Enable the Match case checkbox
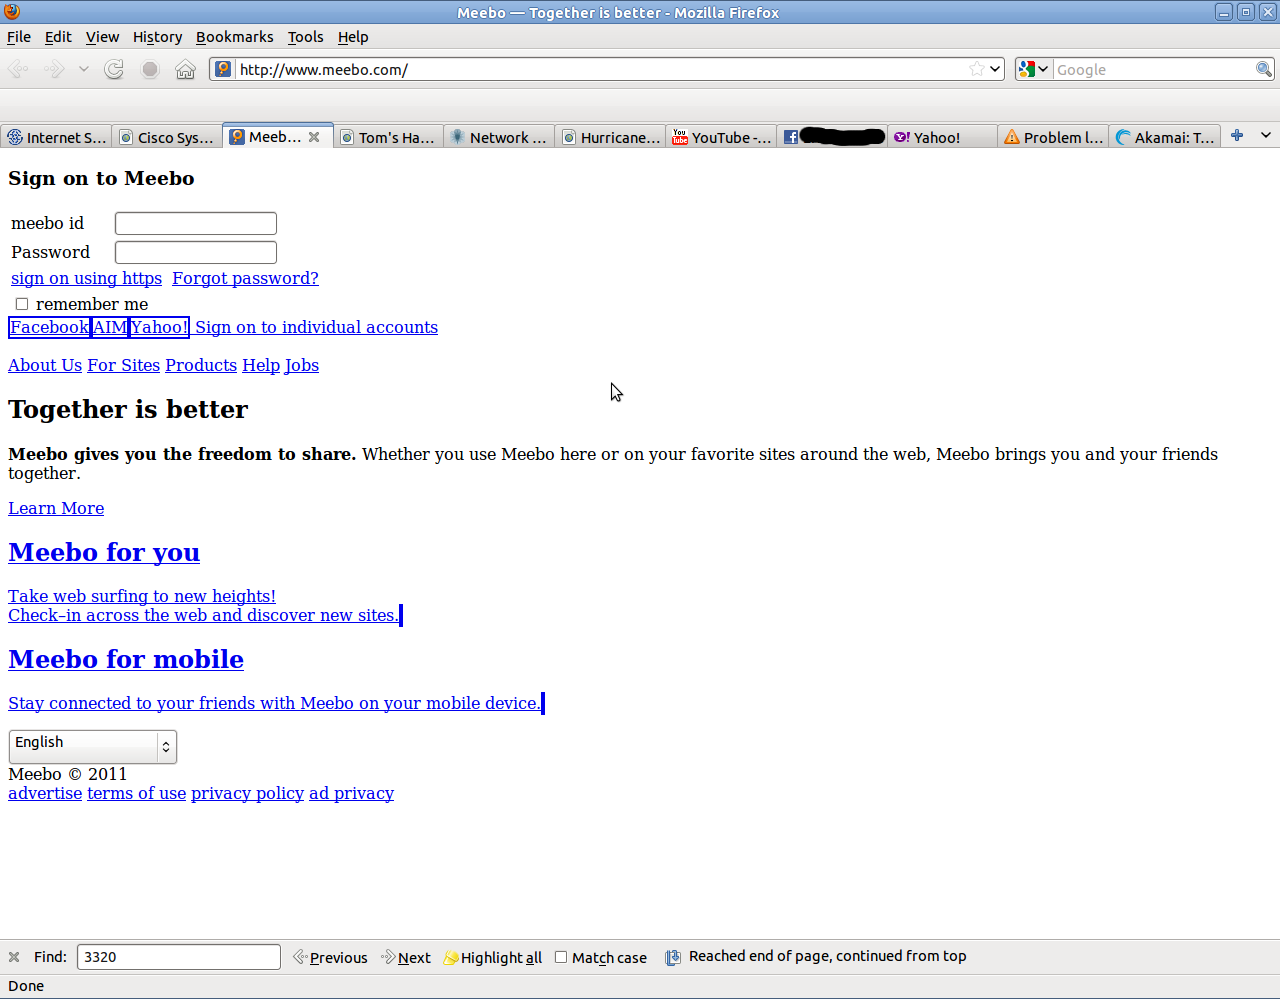Viewport: 1280px width, 999px height. pyautogui.click(x=561, y=957)
